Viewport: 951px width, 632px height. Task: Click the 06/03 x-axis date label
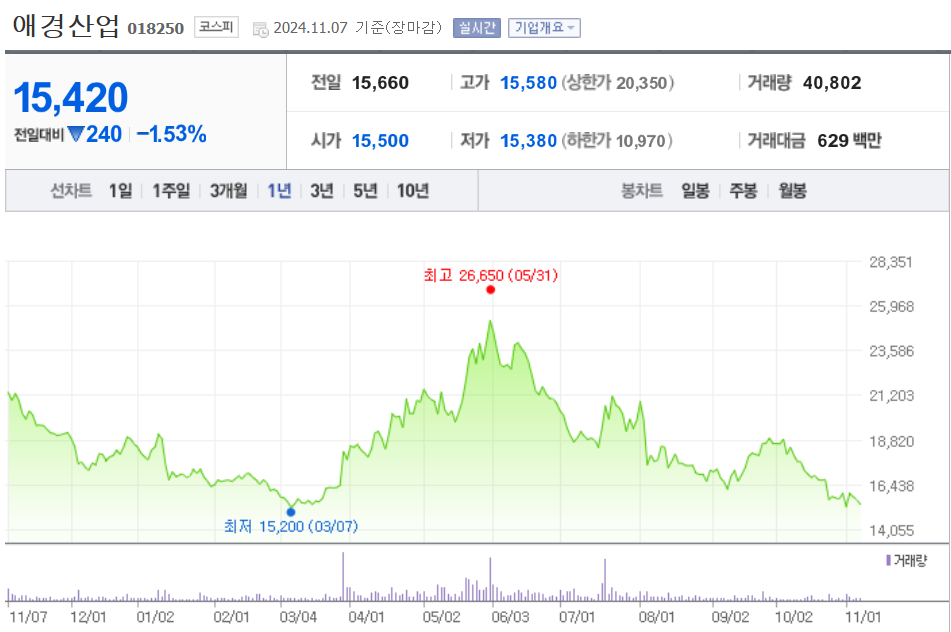coord(510,617)
